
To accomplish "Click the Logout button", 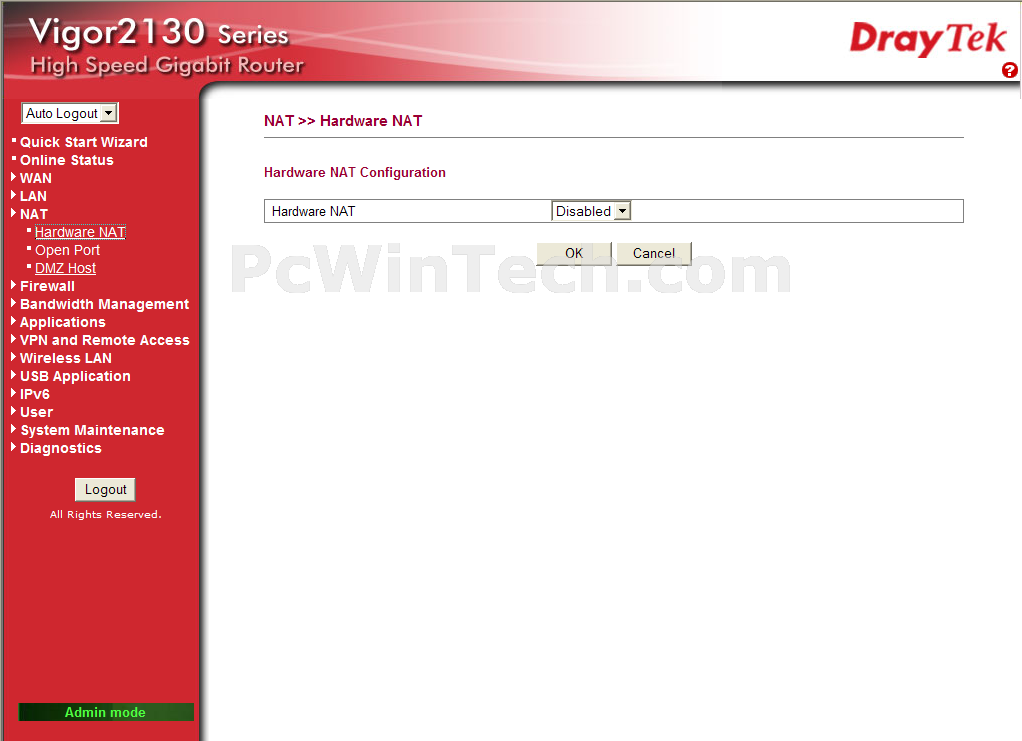I will (x=105, y=489).
